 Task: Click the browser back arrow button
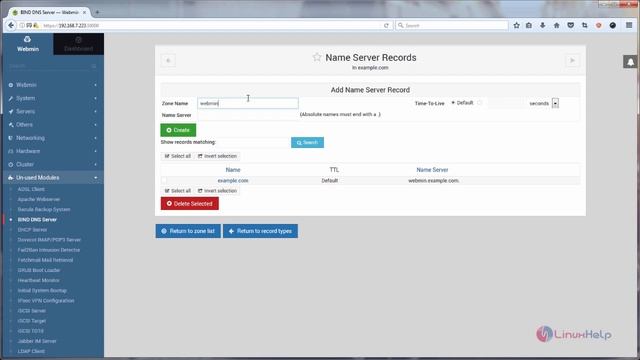click(11, 25)
